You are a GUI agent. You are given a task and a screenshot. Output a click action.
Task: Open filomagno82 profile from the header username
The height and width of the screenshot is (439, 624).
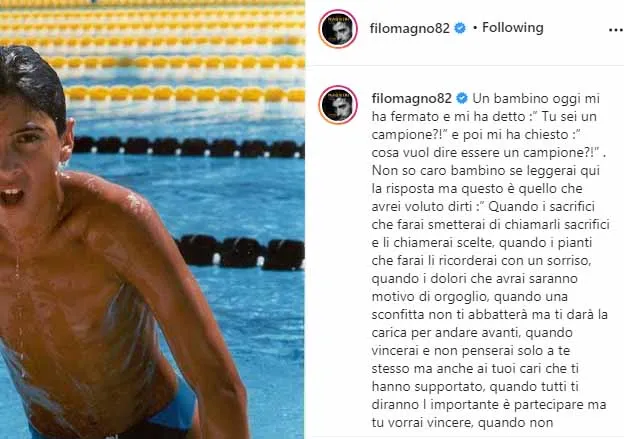410,28
